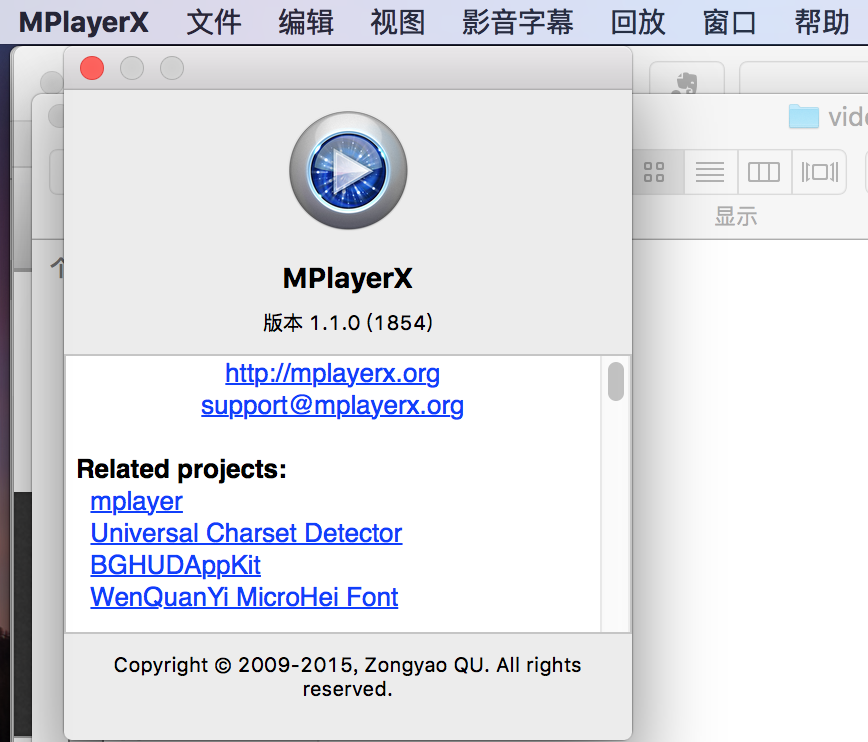Switch Finder to icon view

(x=654, y=172)
